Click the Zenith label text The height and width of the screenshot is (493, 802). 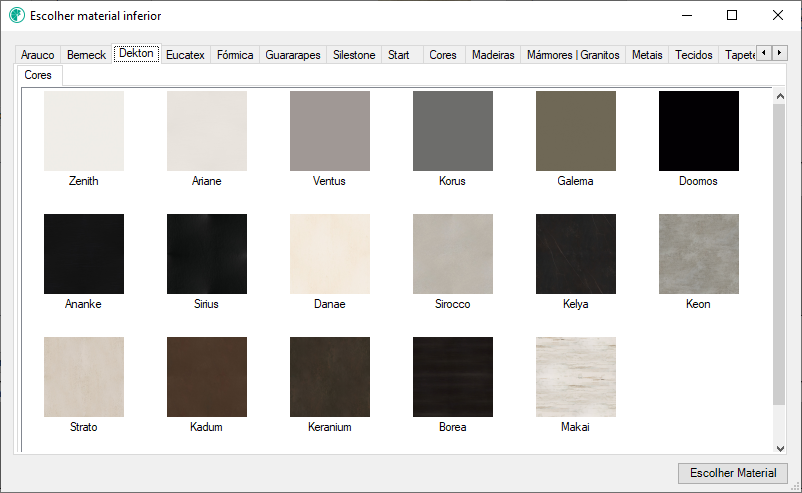[x=83, y=181]
